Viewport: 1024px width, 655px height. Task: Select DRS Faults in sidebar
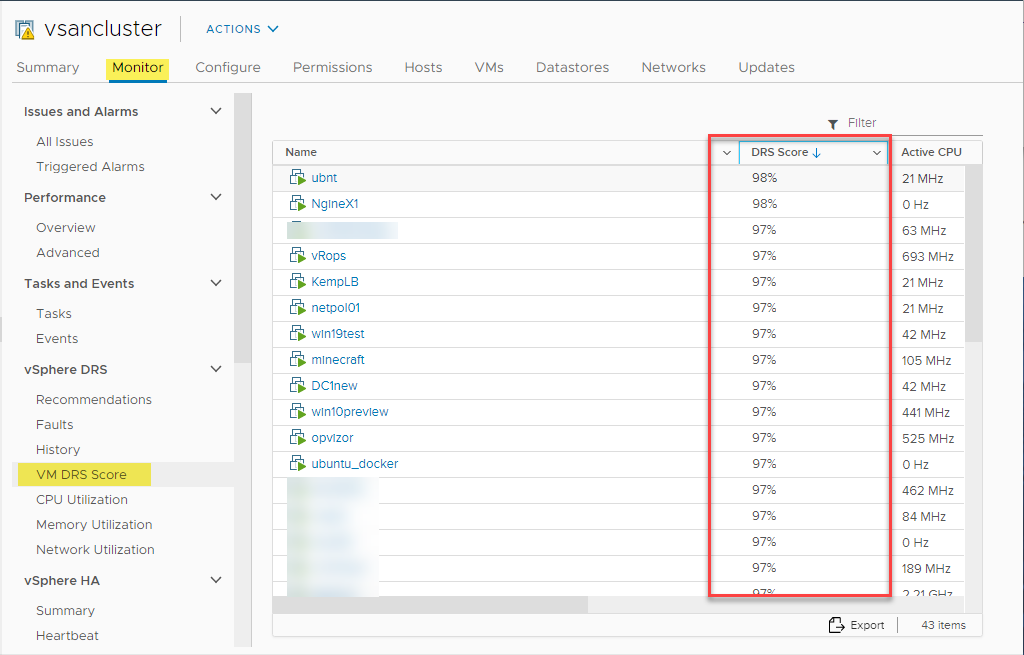(54, 424)
